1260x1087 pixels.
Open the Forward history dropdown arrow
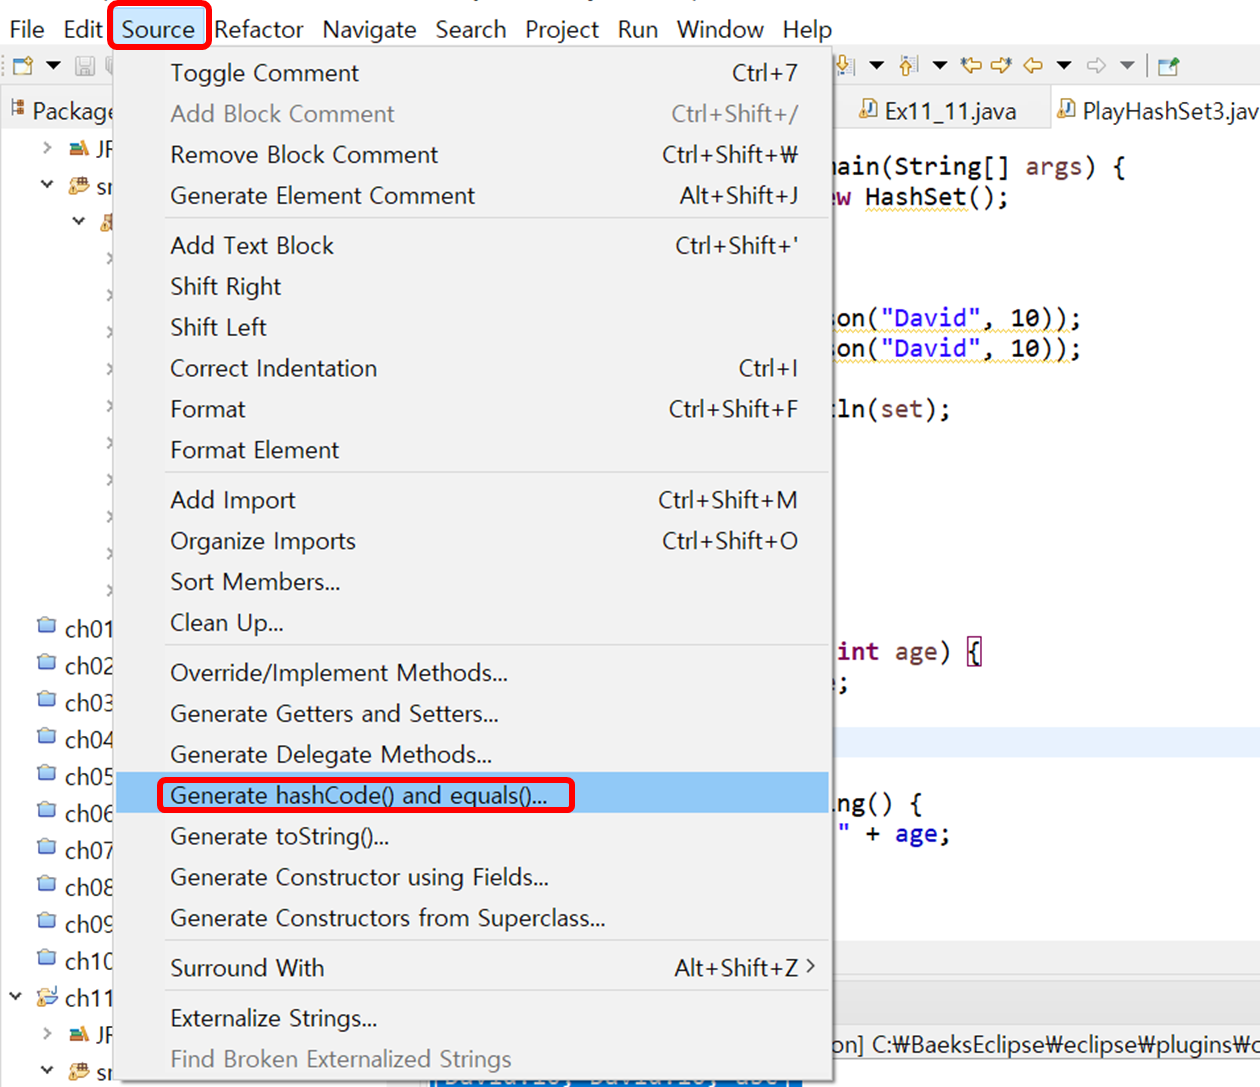click(1127, 66)
